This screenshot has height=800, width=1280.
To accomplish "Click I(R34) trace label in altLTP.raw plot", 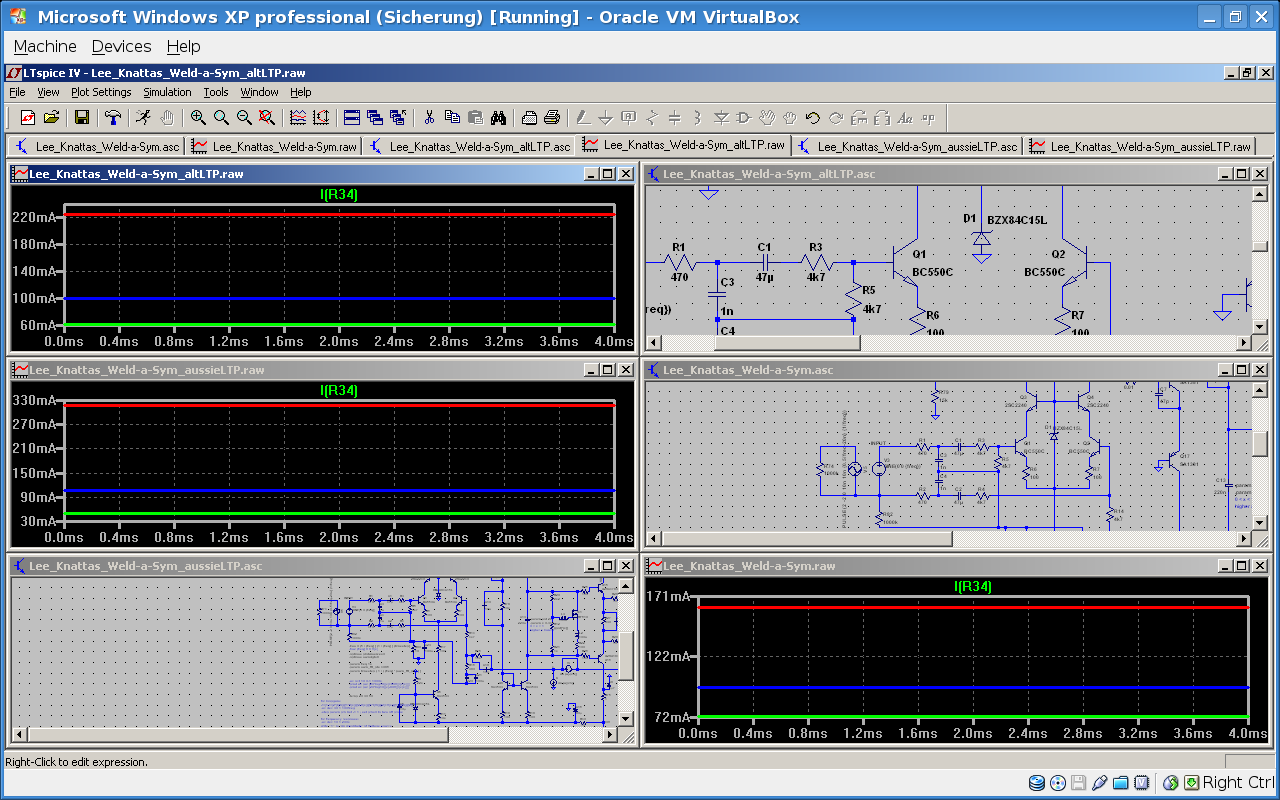I will tap(339, 195).
